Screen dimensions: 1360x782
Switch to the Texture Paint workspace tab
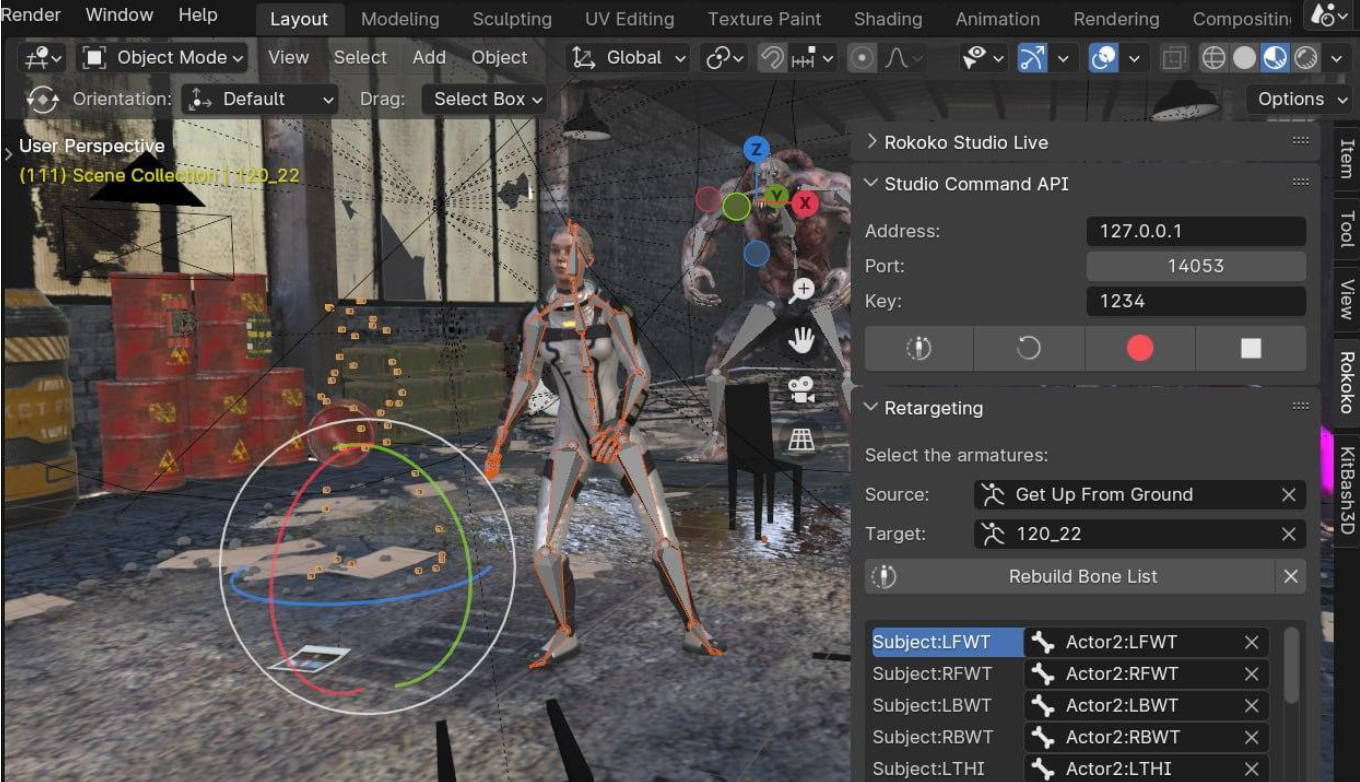(764, 19)
